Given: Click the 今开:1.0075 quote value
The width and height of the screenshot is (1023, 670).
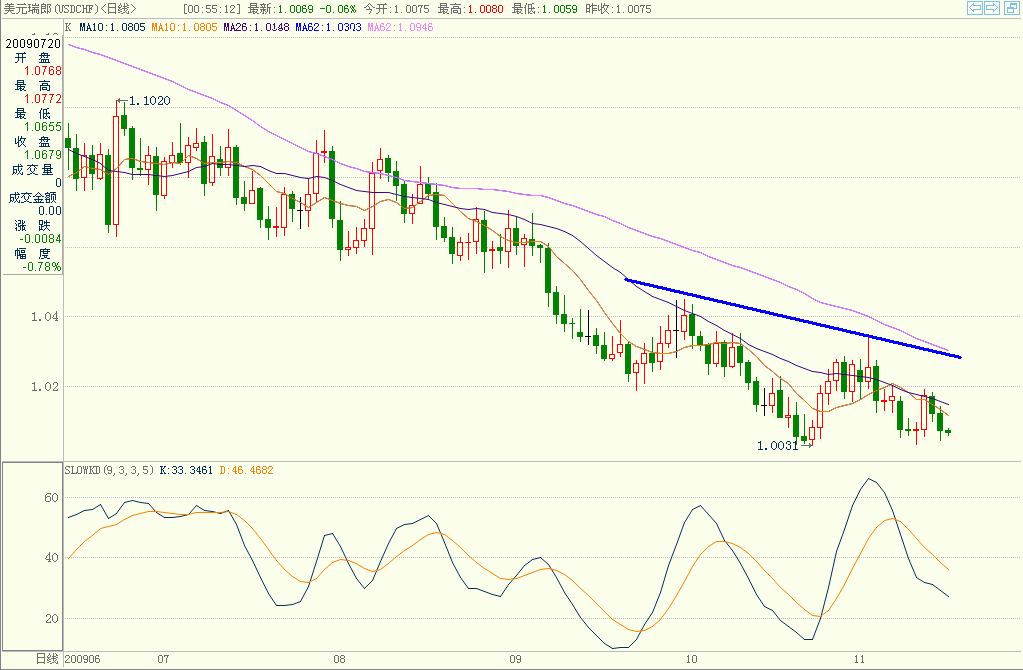Looking at the screenshot, I should coord(397,9).
